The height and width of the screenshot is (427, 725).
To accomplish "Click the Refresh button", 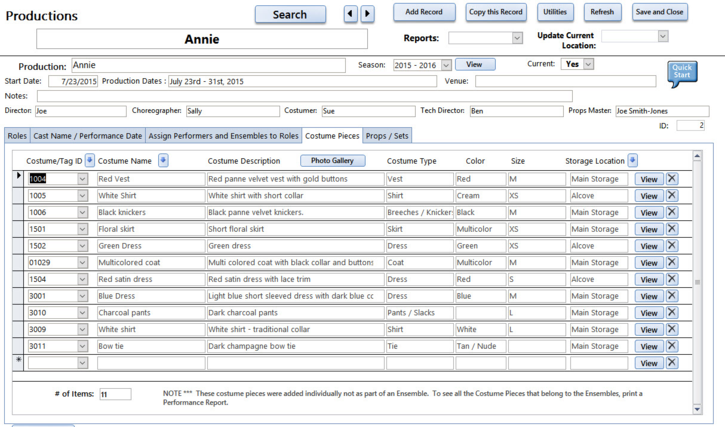I will (602, 12).
